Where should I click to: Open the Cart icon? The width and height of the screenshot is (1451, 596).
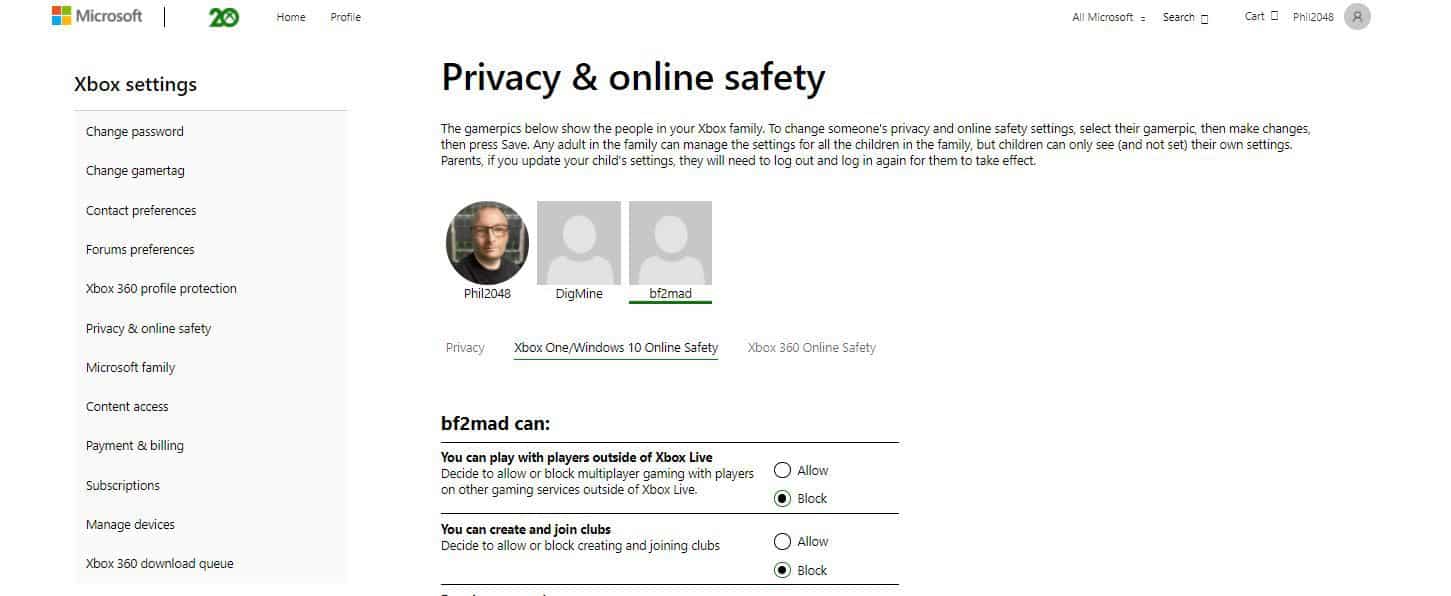(x=1274, y=16)
